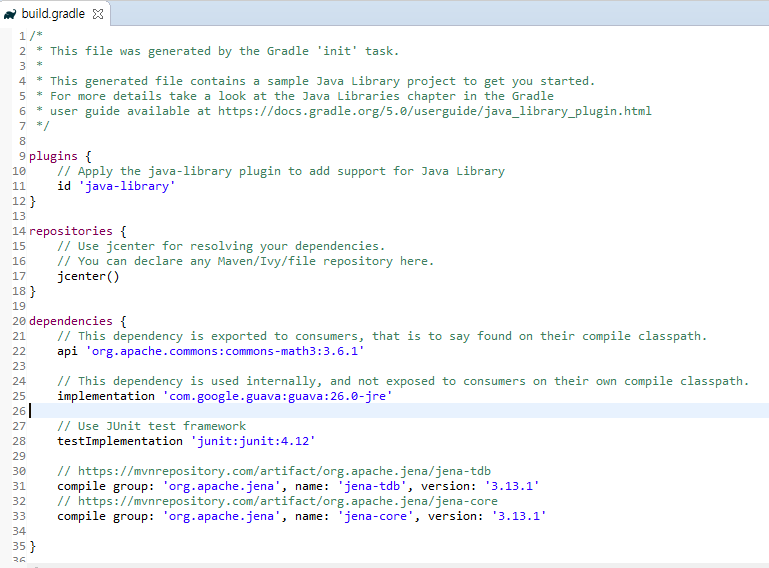769x568 pixels.
Task: Click the 'jena-tdb' name string
Action: [372, 486]
